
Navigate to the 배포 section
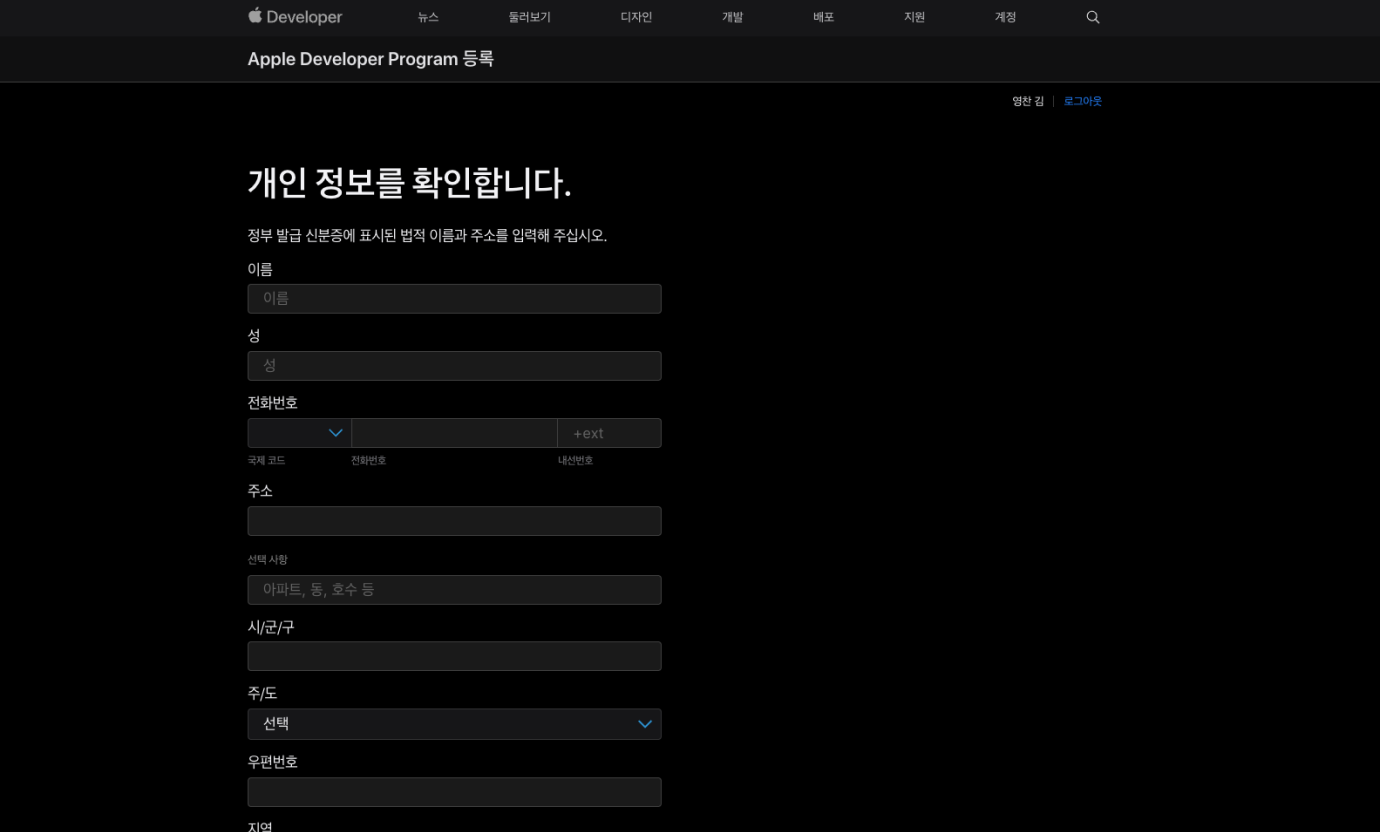(823, 17)
